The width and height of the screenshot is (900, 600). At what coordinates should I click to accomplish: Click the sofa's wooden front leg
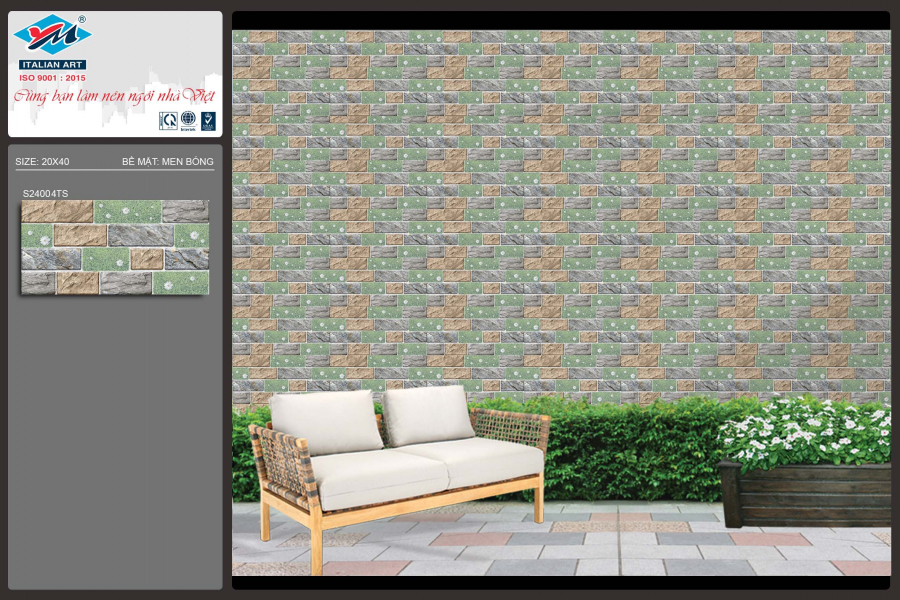point(316,547)
